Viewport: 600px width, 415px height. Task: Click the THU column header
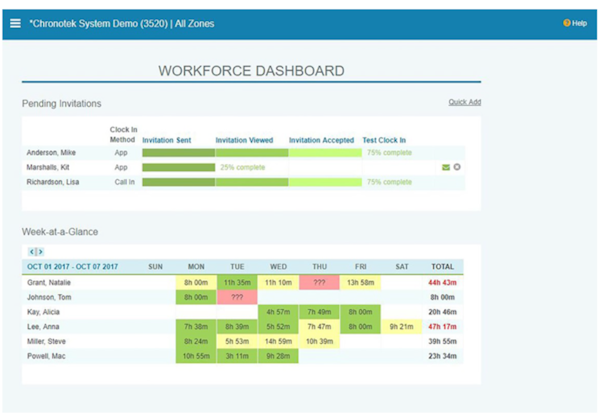click(320, 267)
